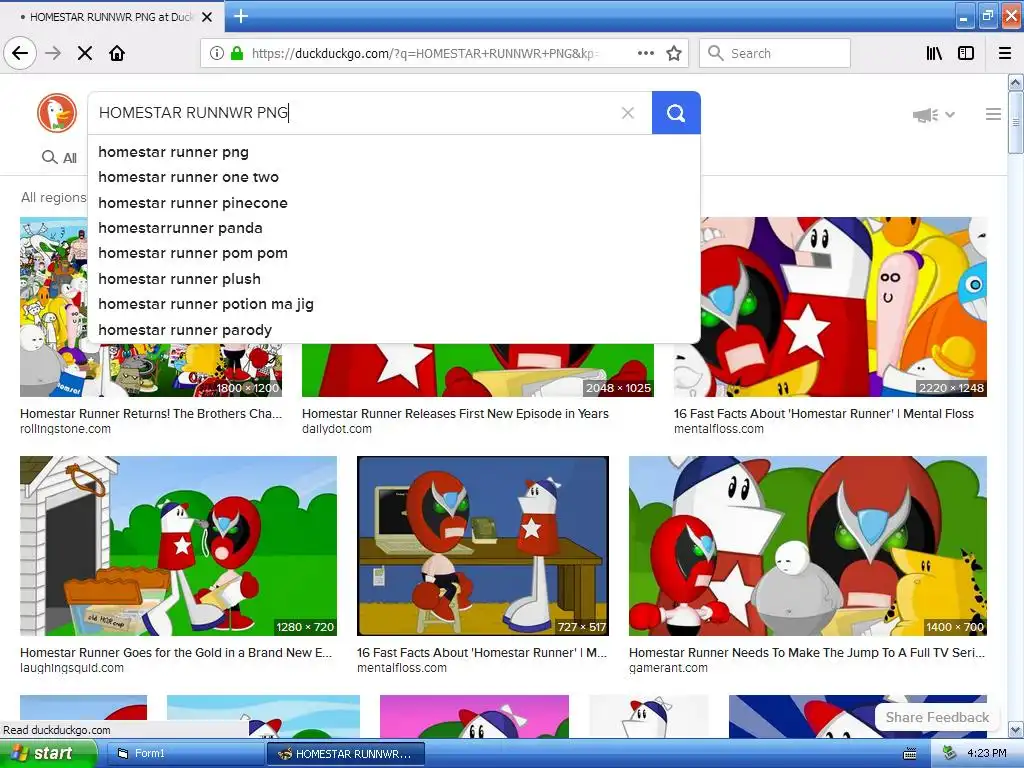The height and width of the screenshot is (768, 1024).
Task: Choose suggestion homestar runner pinecone
Action: [x=394, y=203]
